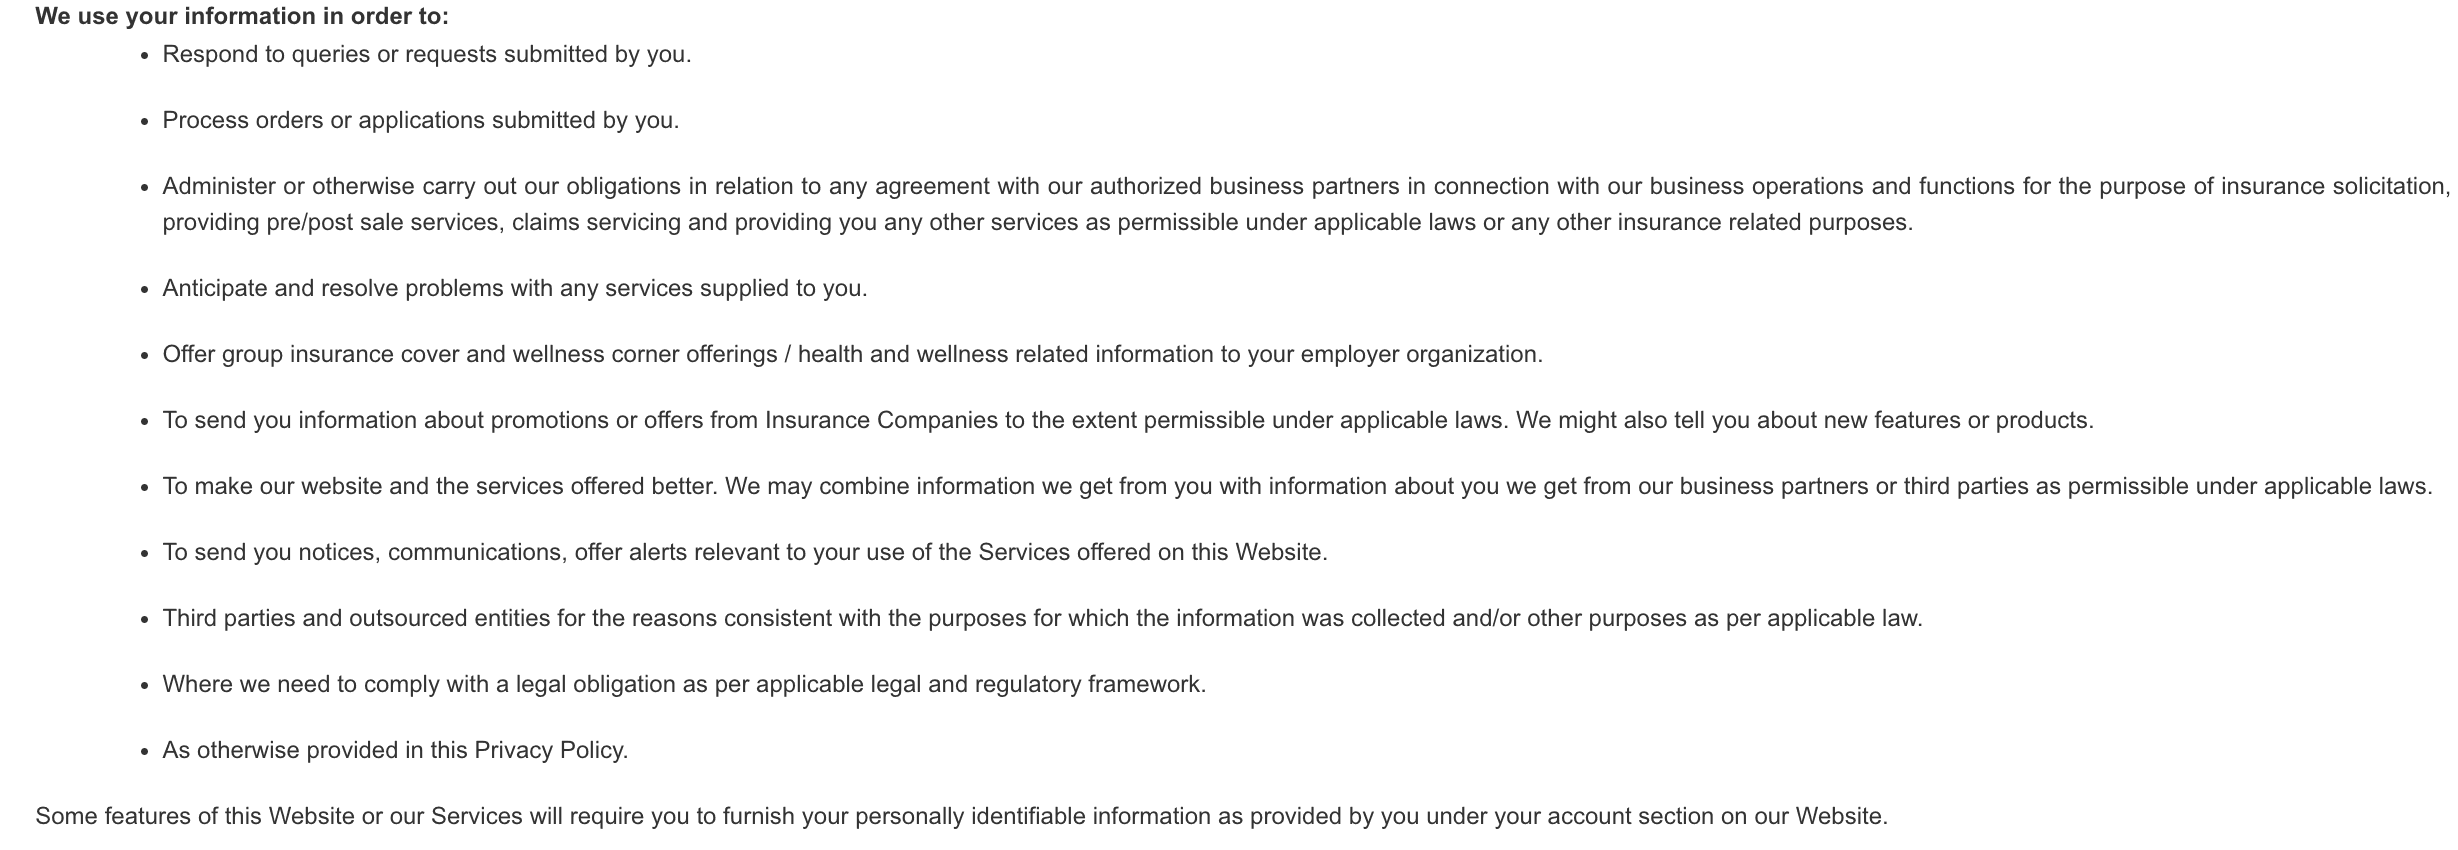This screenshot has height=850, width=2458.
Task: Click the "Respond to queries or requests" bullet
Action: click(427, 54)
